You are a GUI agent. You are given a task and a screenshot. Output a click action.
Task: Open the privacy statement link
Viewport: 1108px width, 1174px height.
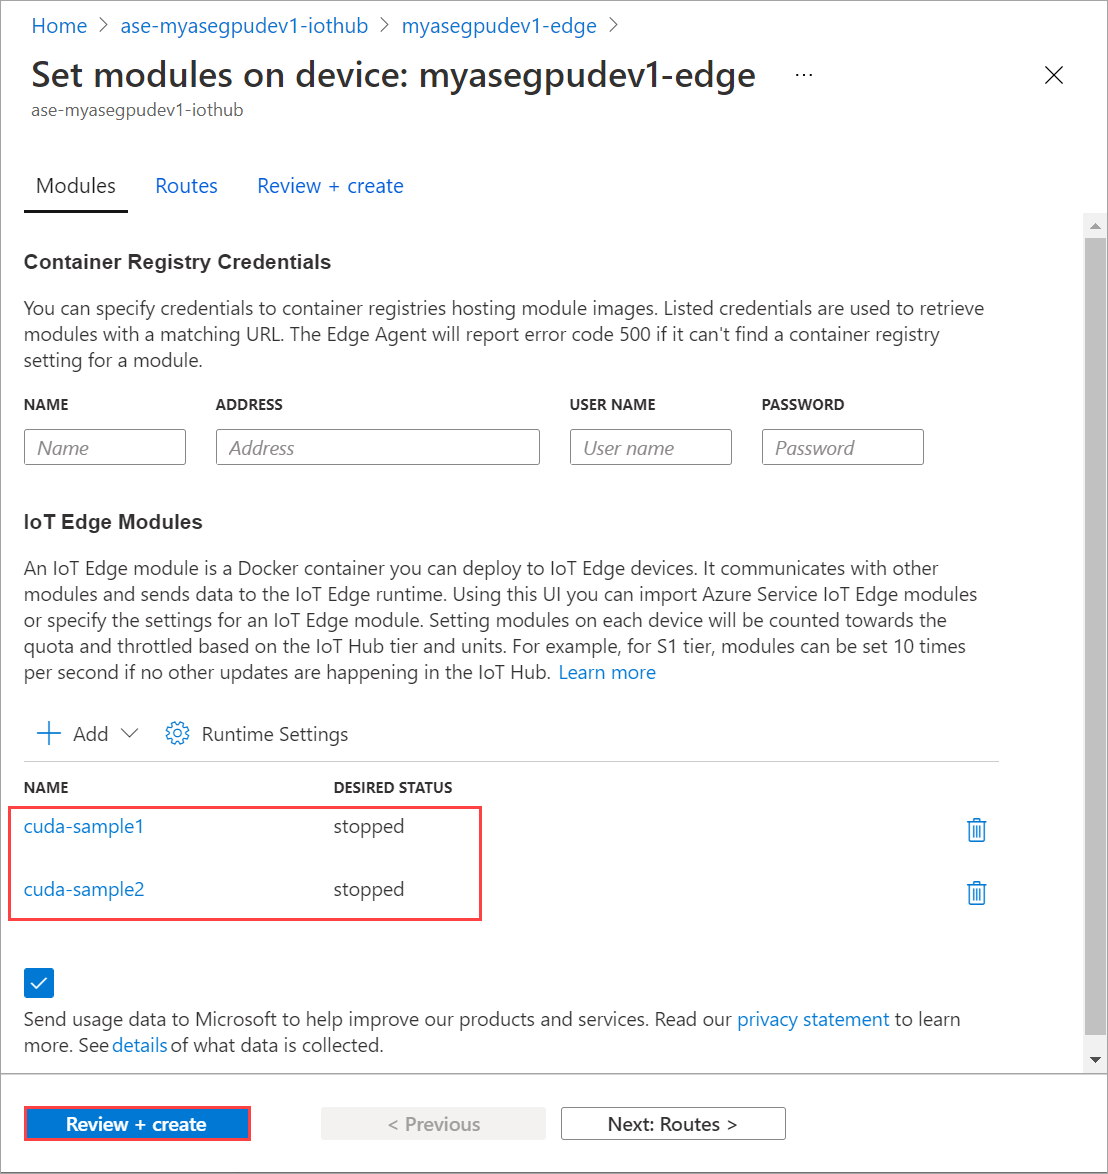point(813,1019)
